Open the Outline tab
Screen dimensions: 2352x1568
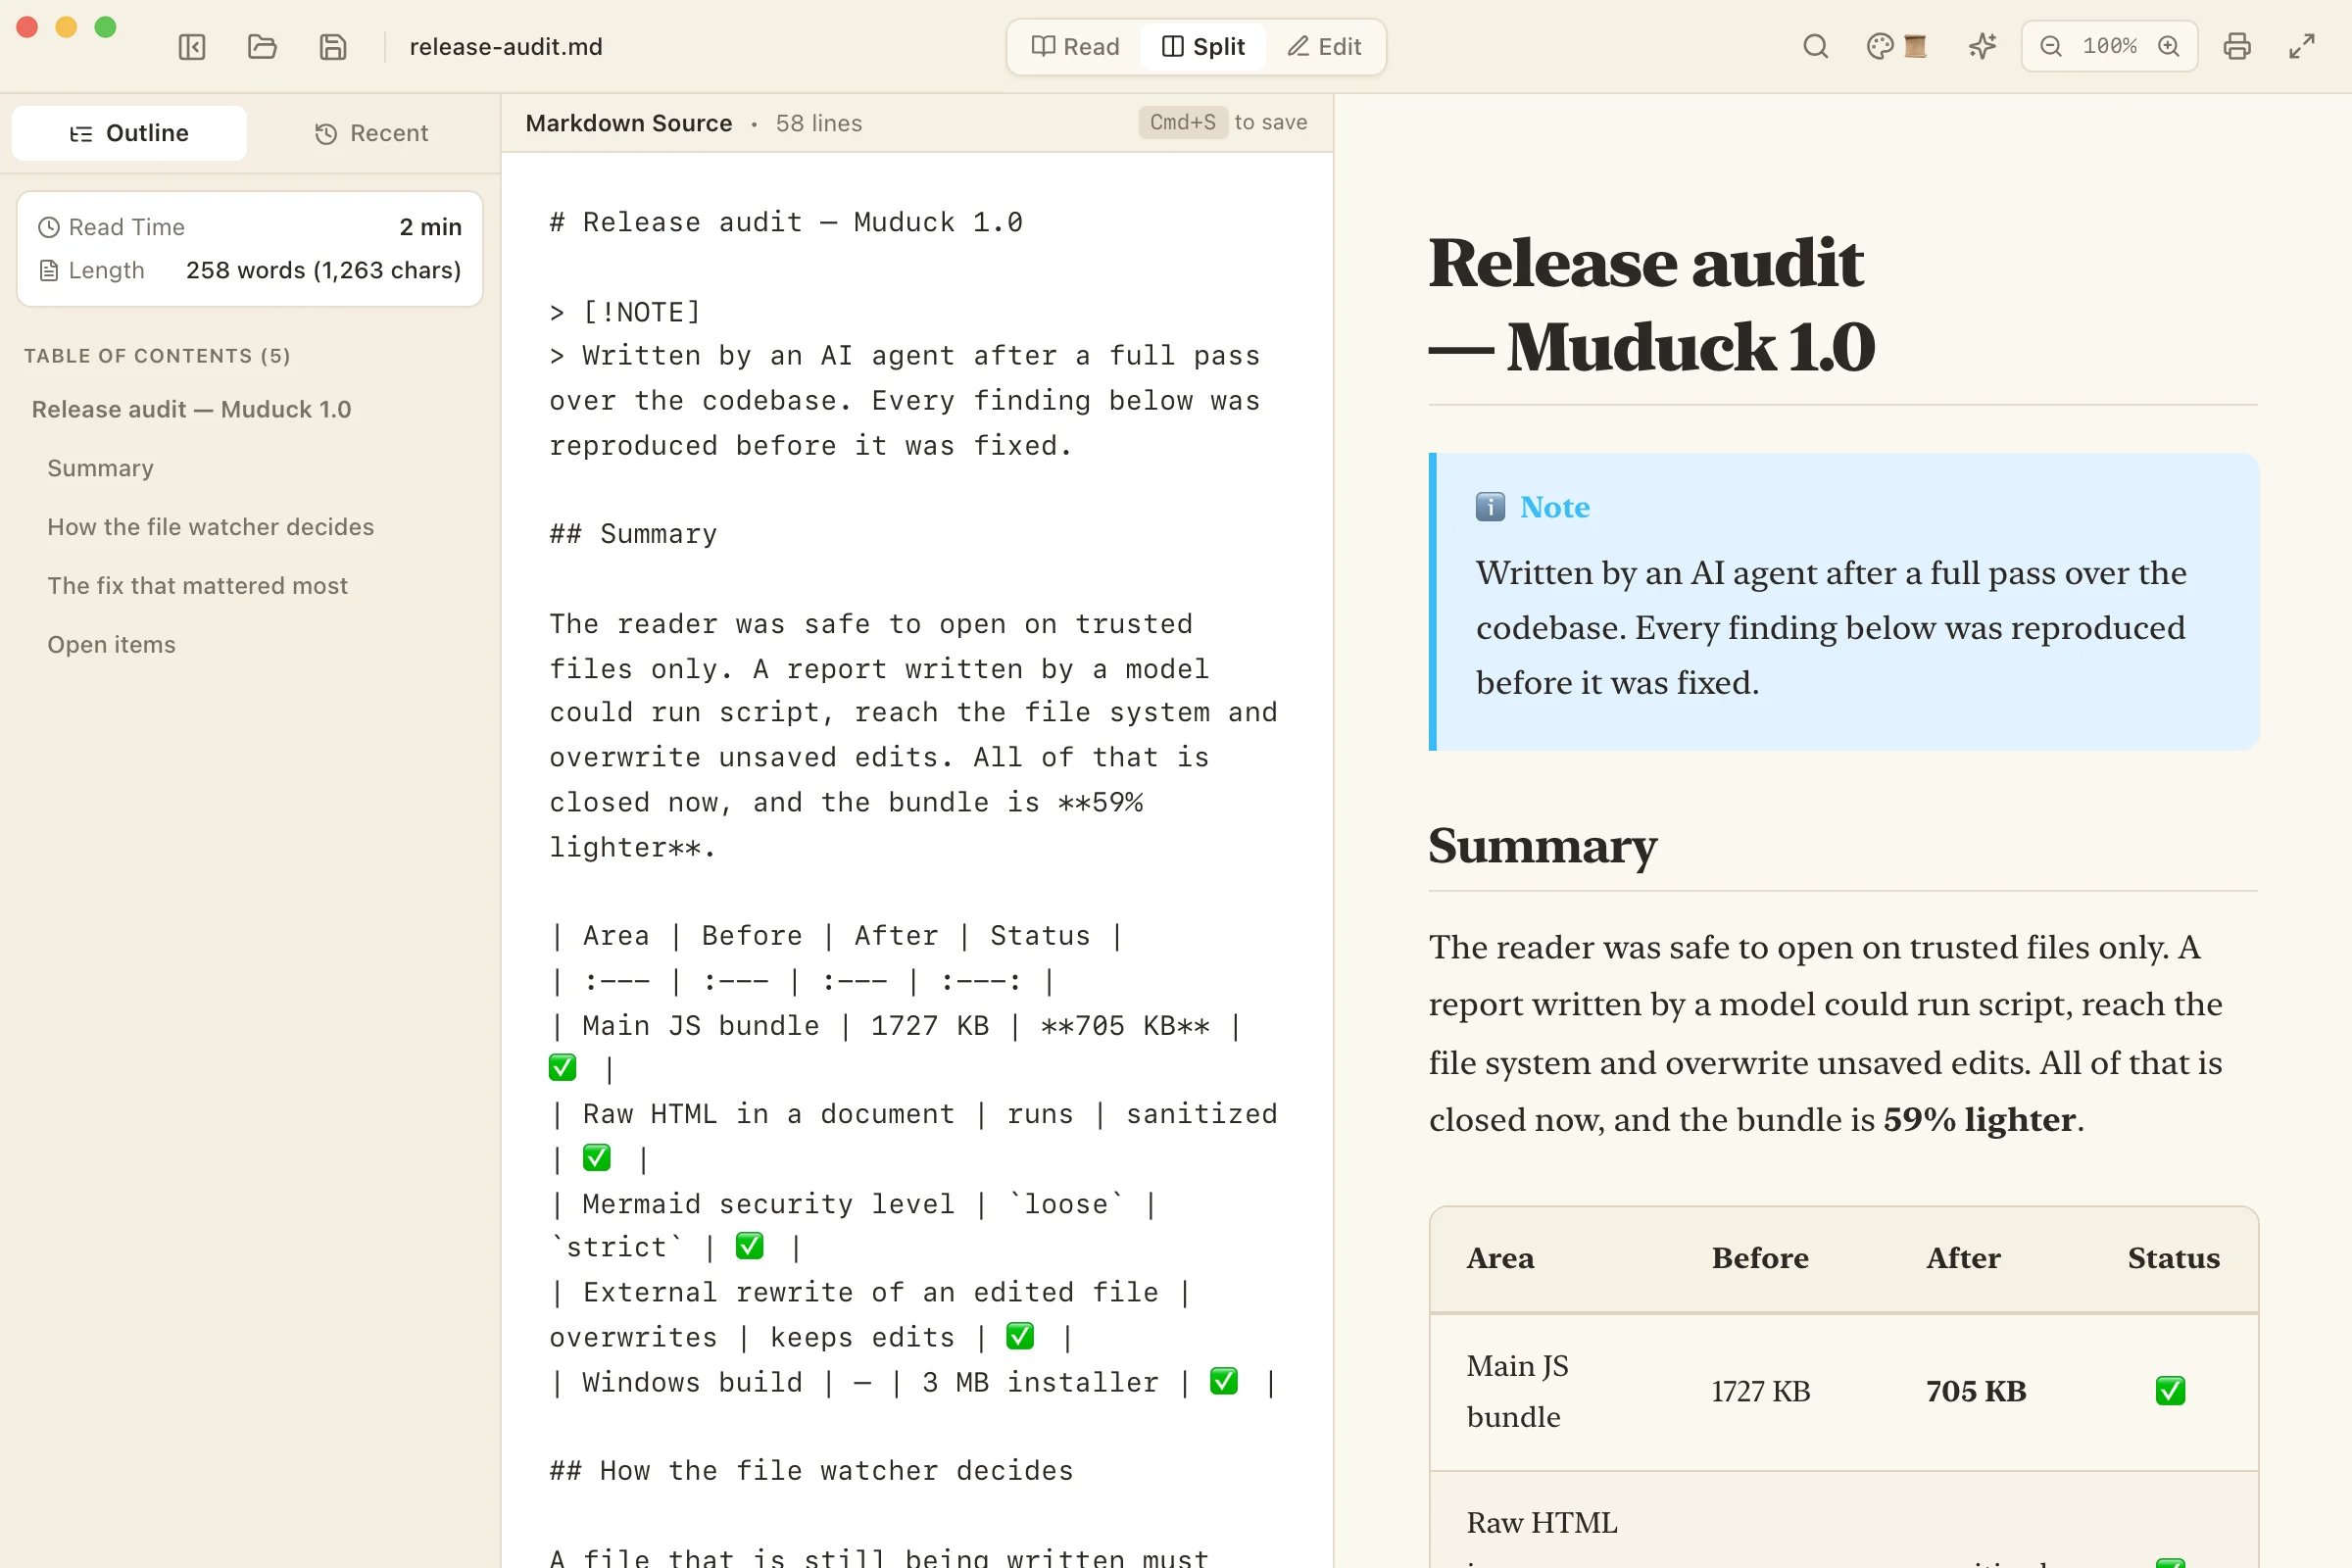(x=129, y=133)
